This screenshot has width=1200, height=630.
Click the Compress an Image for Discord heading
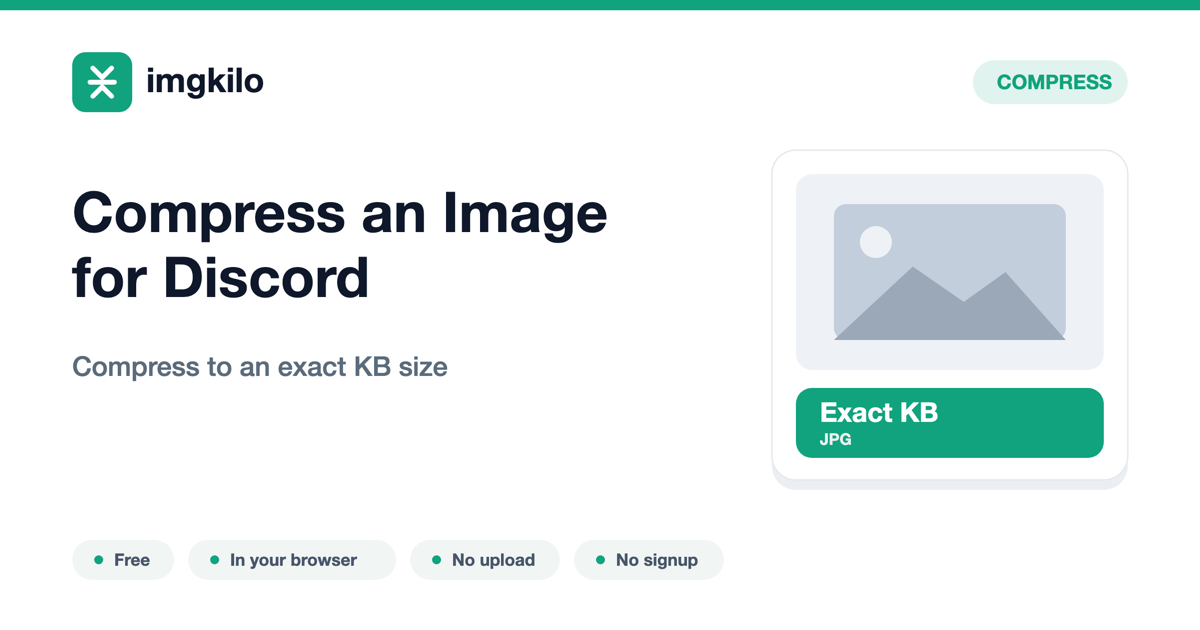click(340, 245)
